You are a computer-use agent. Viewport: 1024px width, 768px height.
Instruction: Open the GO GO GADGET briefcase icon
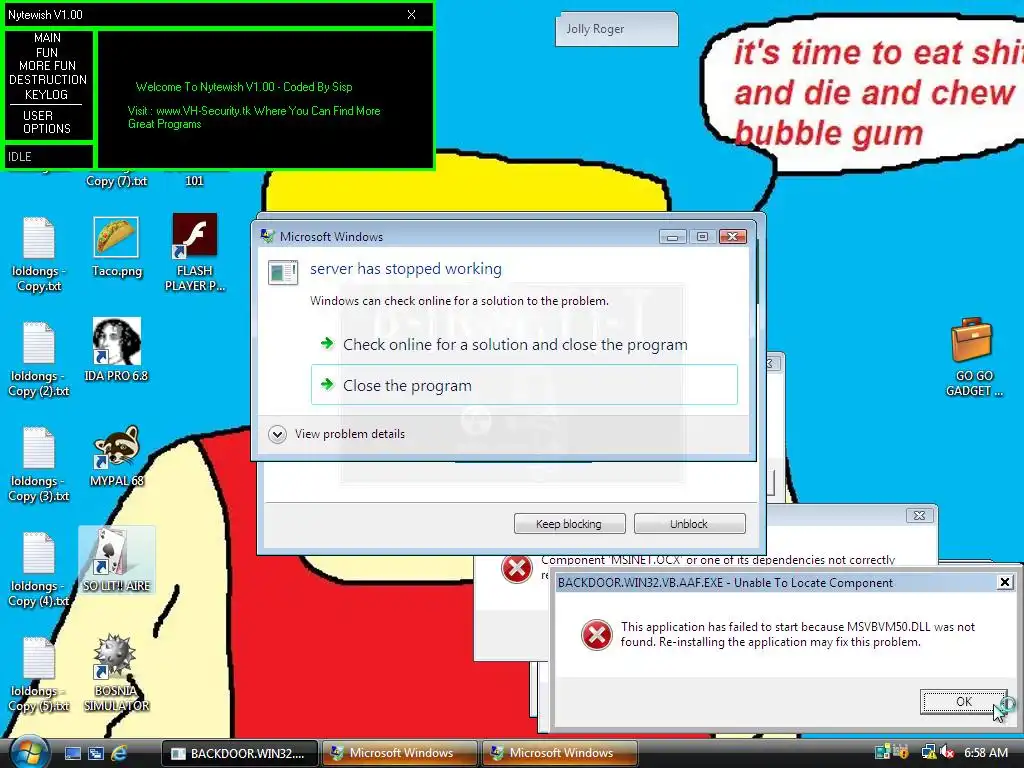[x=972, y=340]
